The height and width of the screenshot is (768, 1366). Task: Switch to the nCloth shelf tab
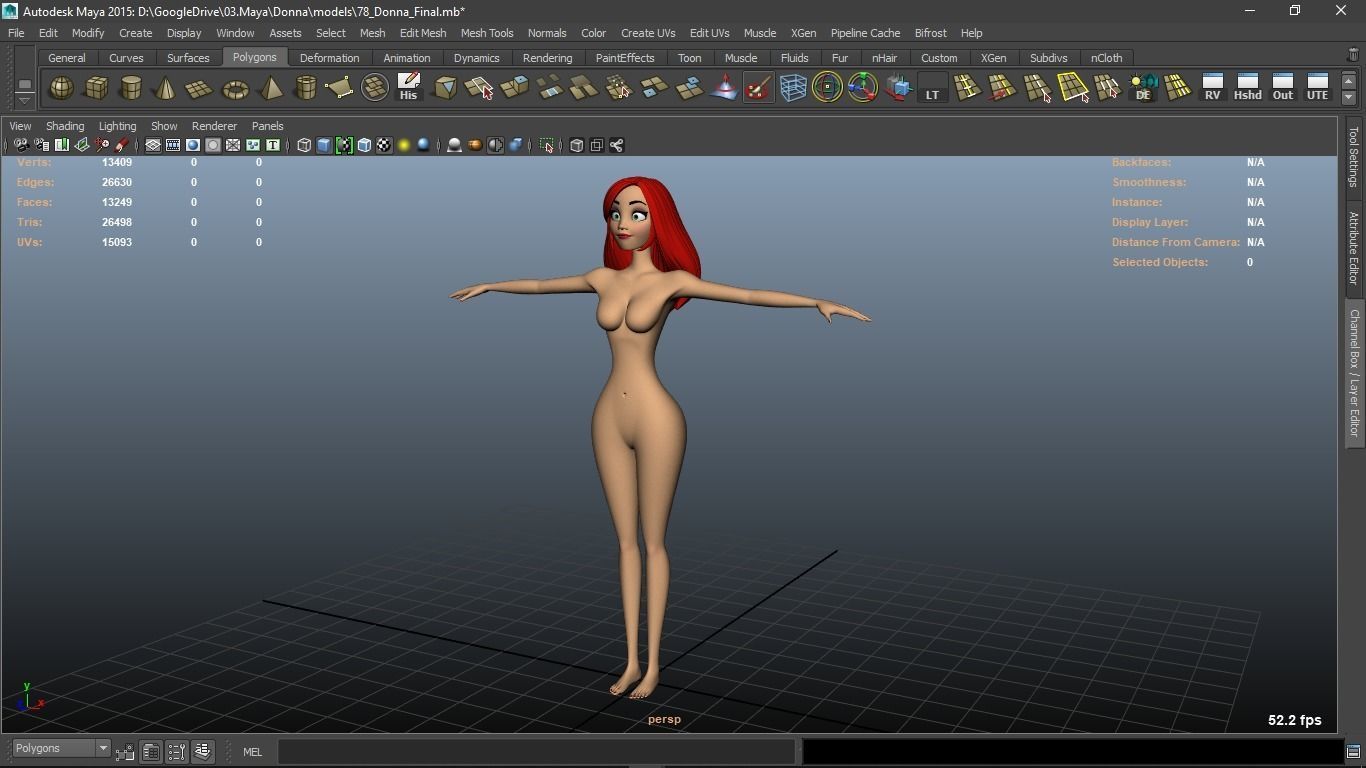(x=1106, y=58)
